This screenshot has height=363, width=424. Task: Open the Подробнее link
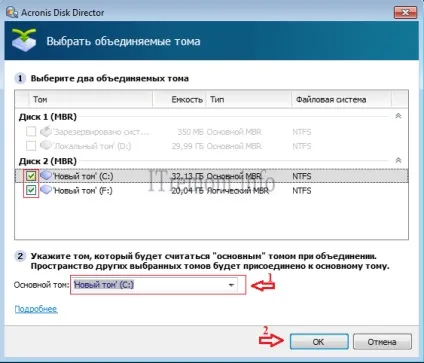coord(36,309)
